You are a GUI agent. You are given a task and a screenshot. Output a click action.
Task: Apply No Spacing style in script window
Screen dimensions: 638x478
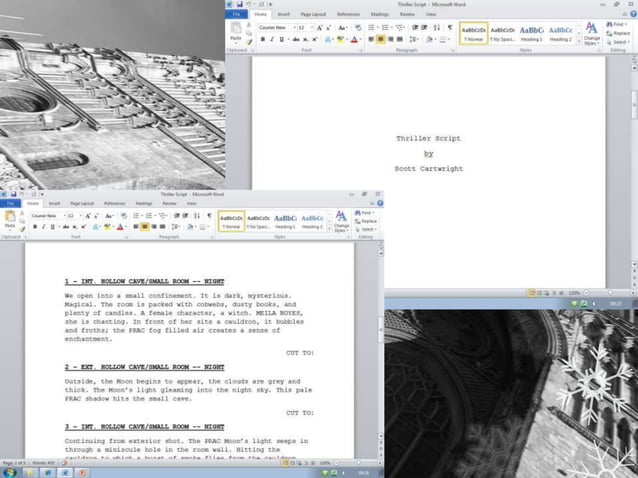(258, 221)
